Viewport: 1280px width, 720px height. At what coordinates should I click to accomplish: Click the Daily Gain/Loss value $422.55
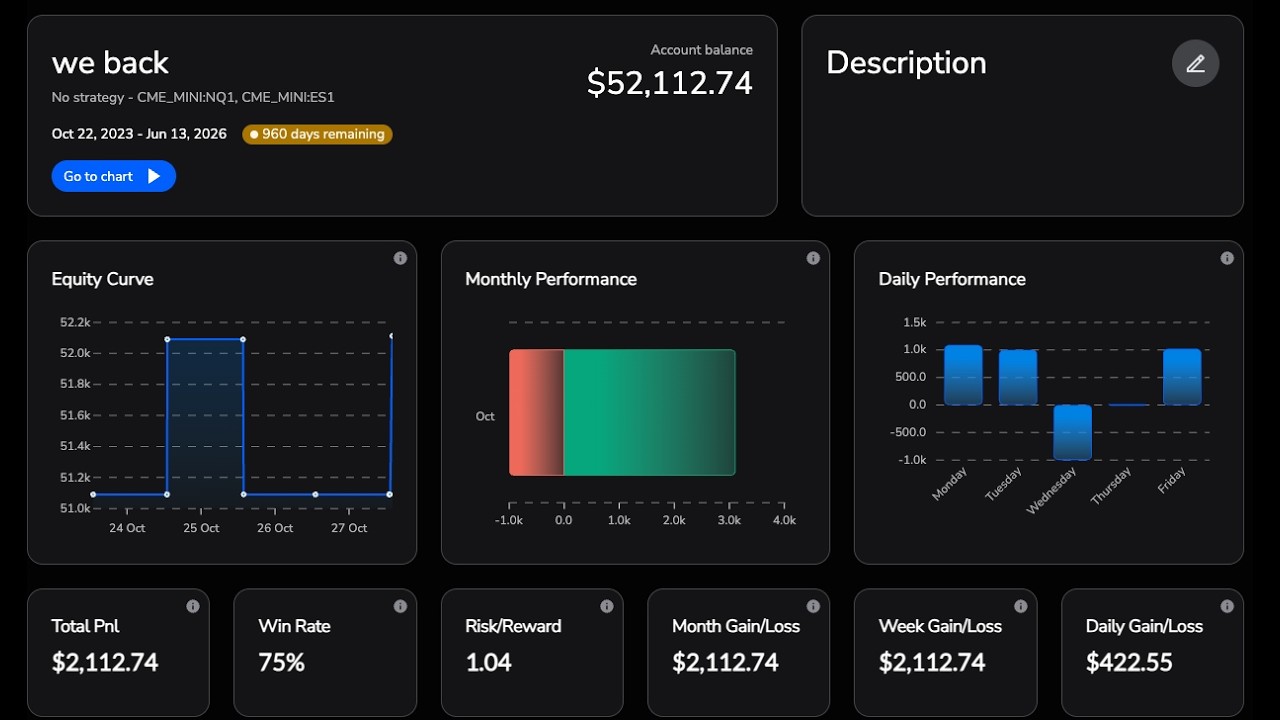(x=1129, y=663)
